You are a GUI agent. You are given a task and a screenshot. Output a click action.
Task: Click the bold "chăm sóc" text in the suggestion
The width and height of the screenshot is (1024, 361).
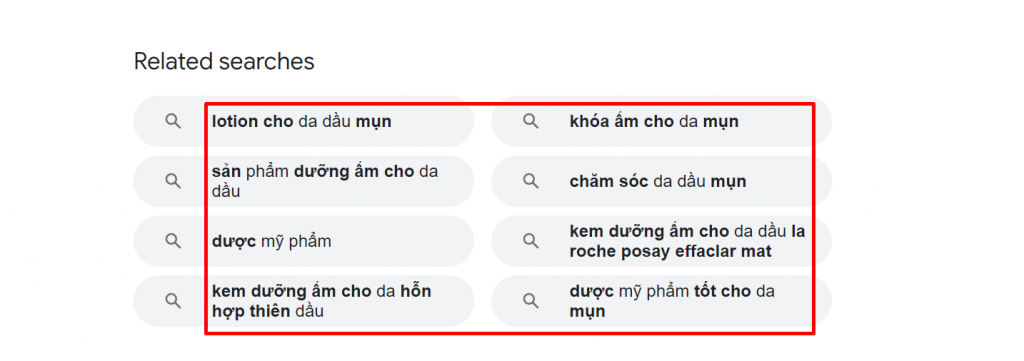(x=609, y=181)
